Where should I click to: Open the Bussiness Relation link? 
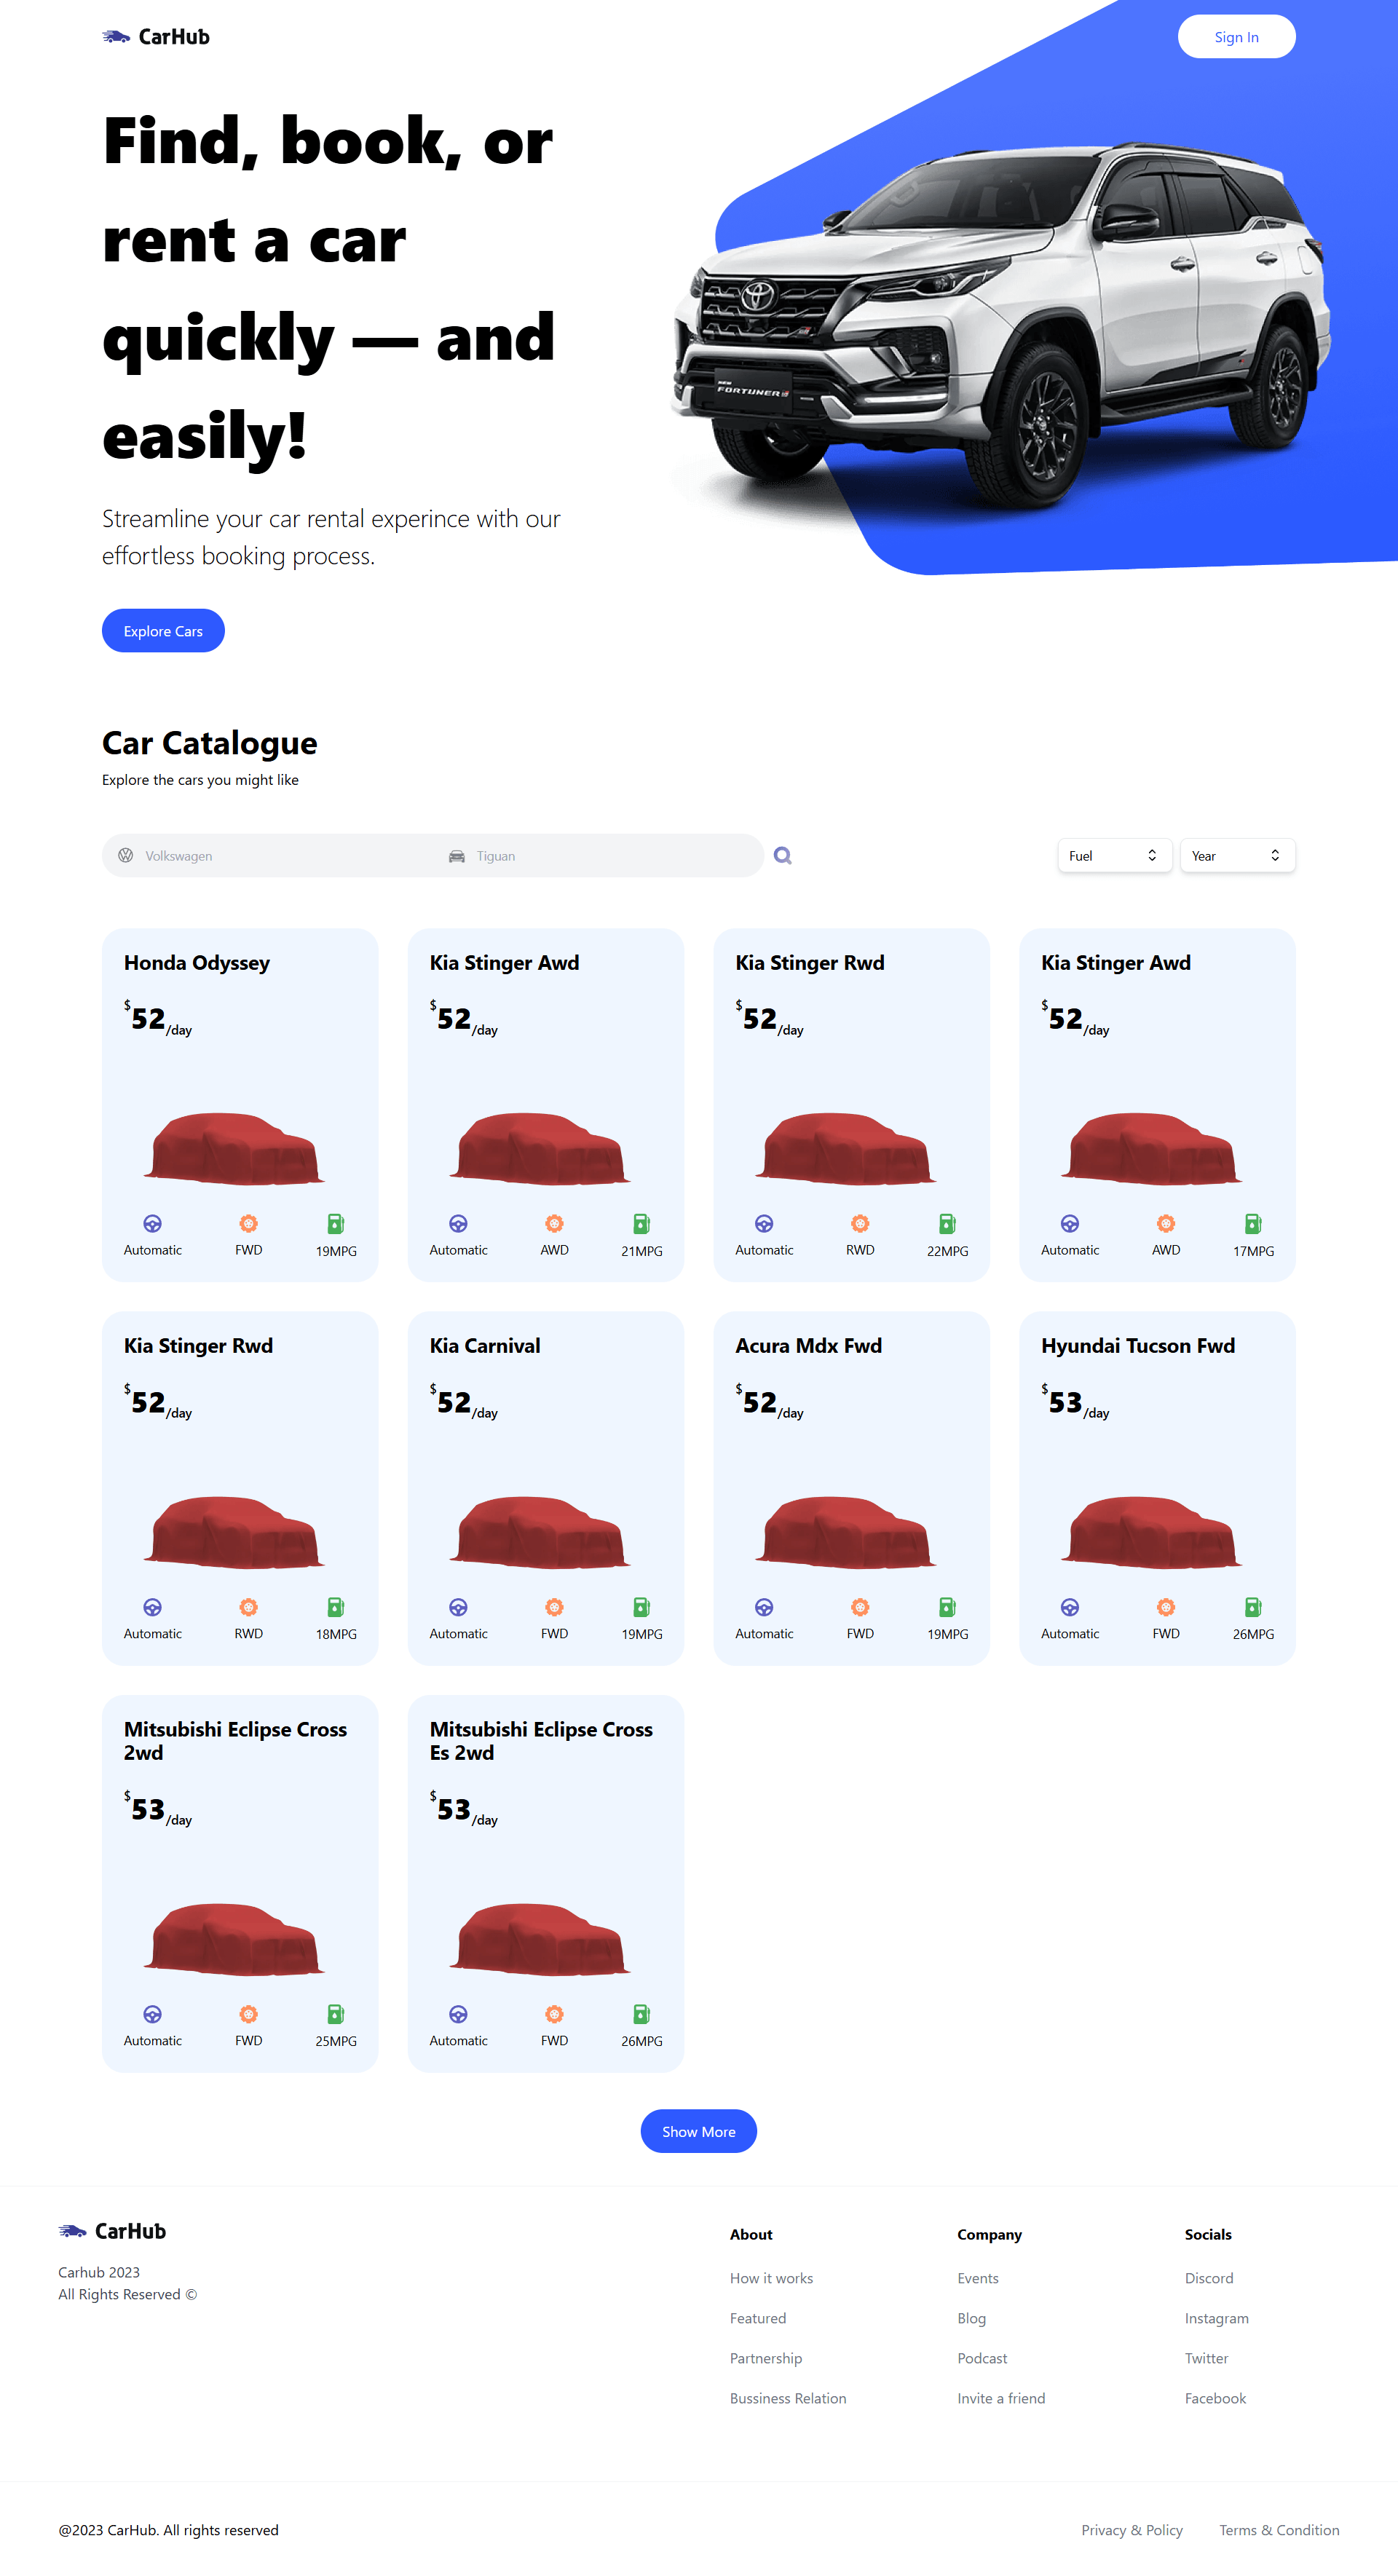[788, 2398]
